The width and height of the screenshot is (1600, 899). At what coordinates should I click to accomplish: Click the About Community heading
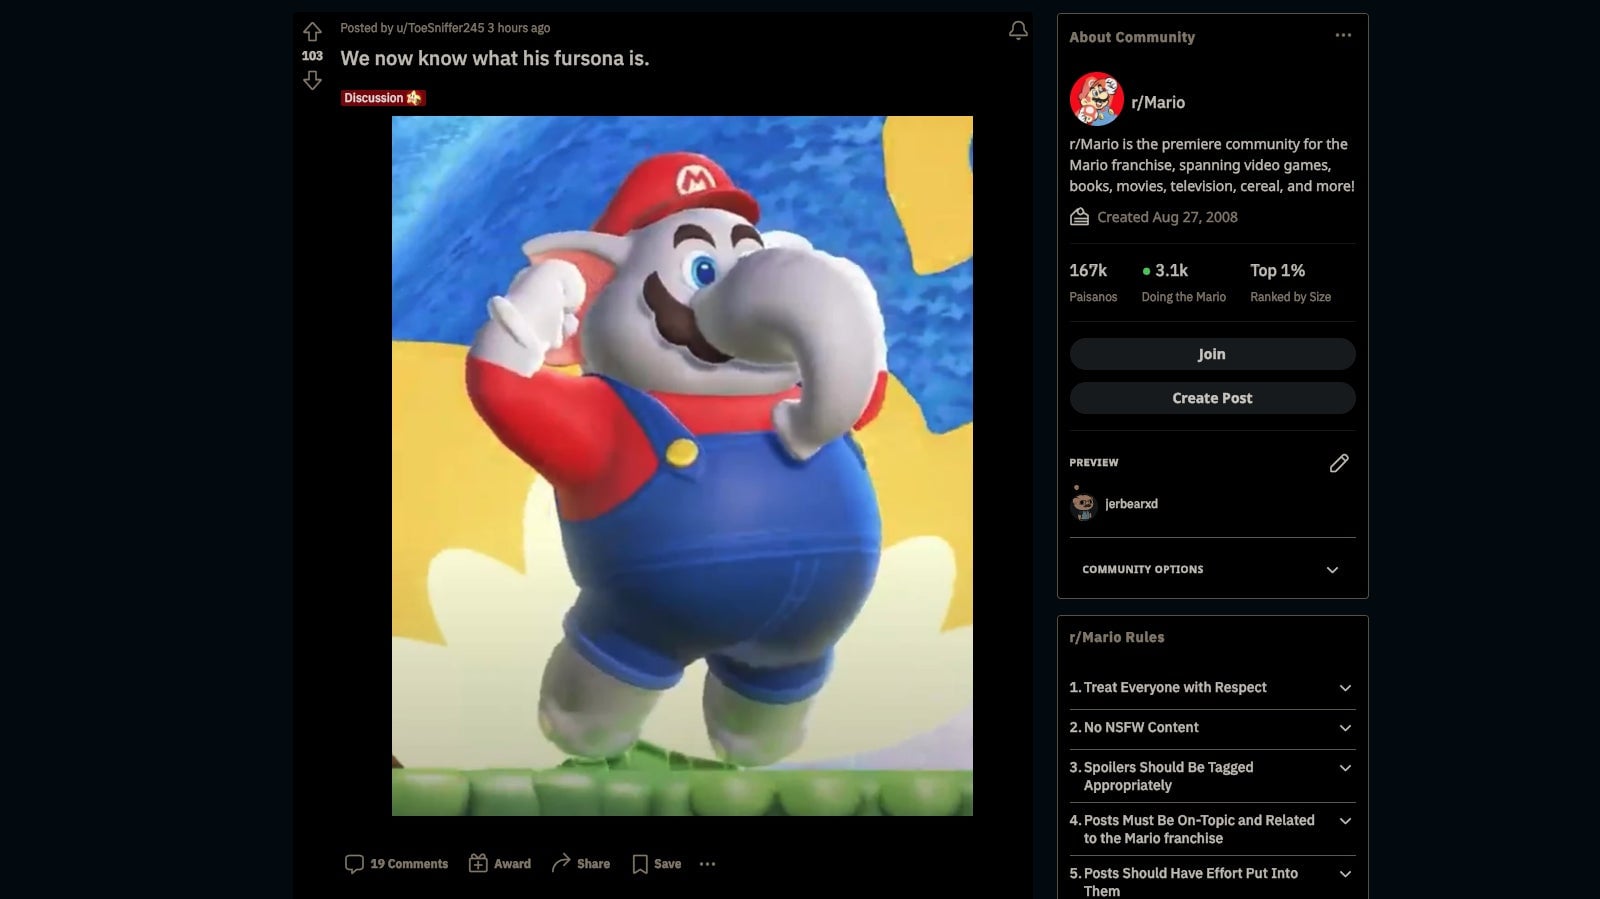[x=1132, y=37]
